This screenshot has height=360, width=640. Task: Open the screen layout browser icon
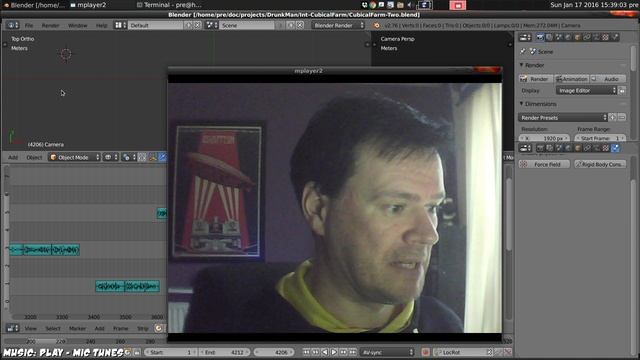[x=120, y=25]
